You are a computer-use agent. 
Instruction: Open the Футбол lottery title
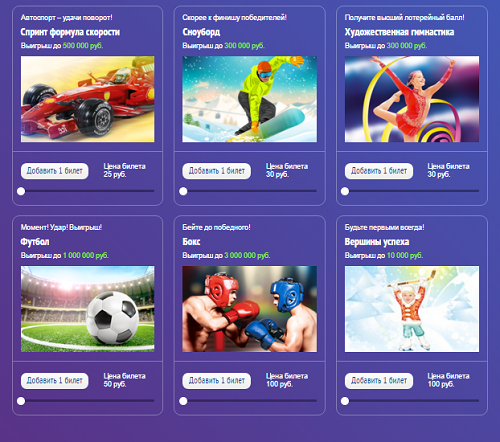point(35,242)
